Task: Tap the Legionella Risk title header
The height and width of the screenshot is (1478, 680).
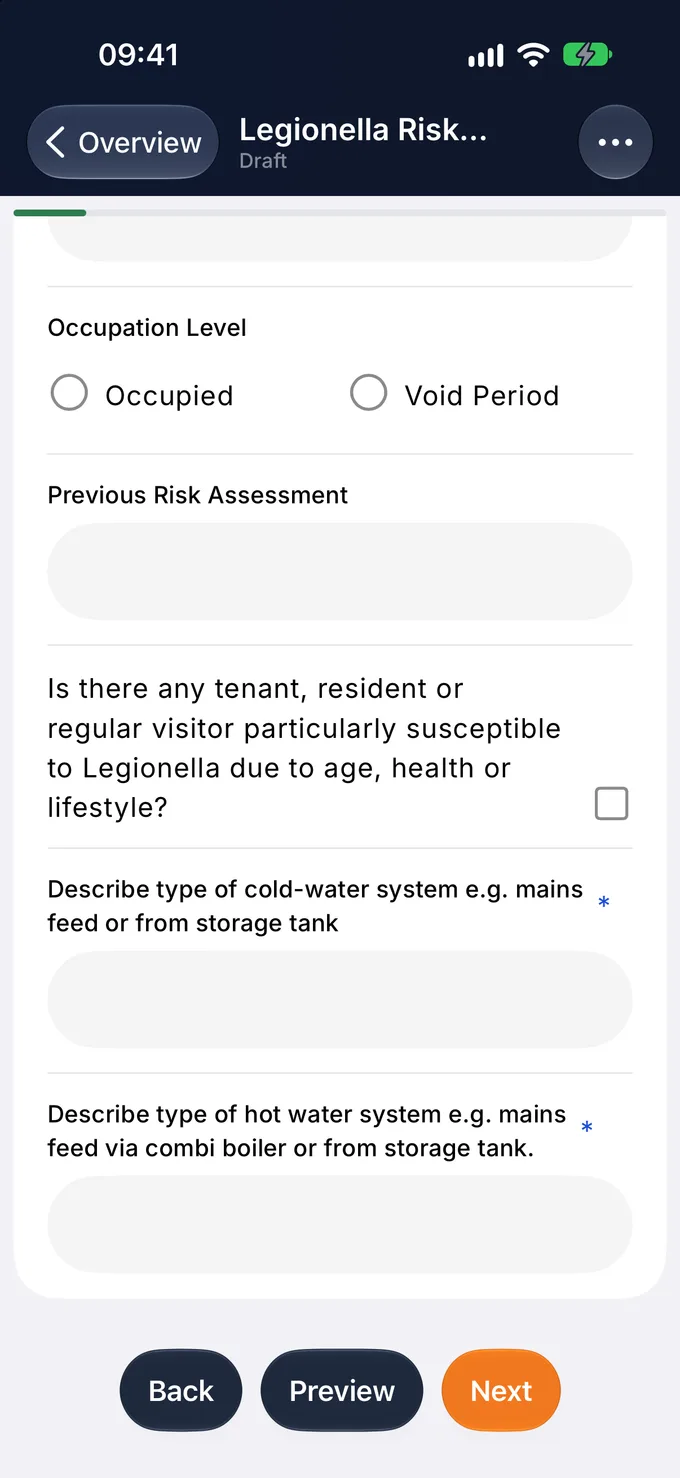Action: click(x=363, y=130)
